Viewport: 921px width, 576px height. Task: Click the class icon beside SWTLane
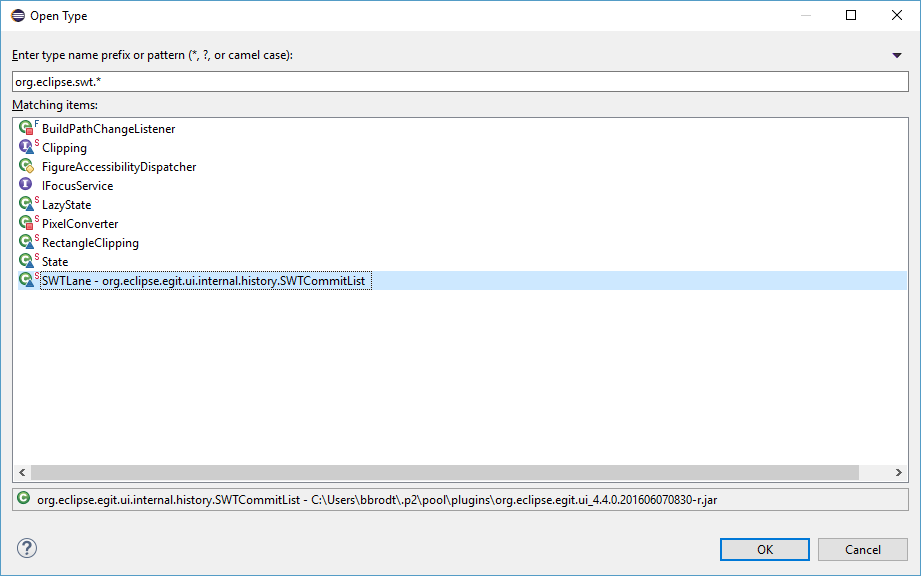(25, 280)
